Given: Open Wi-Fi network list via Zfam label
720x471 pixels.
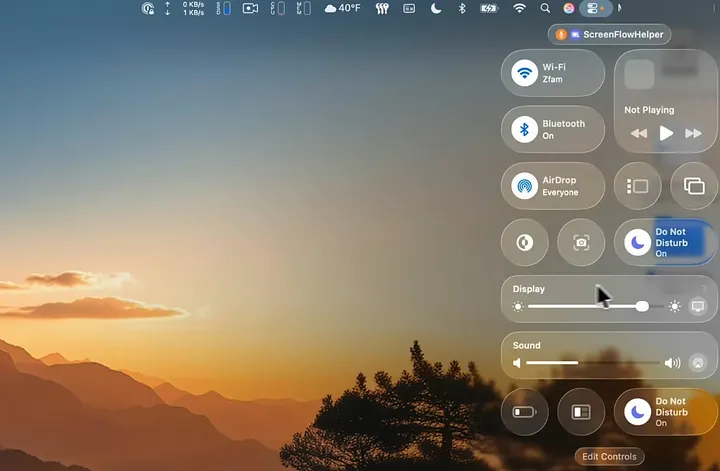Looking at the screenshot, I should pos(552,79).
